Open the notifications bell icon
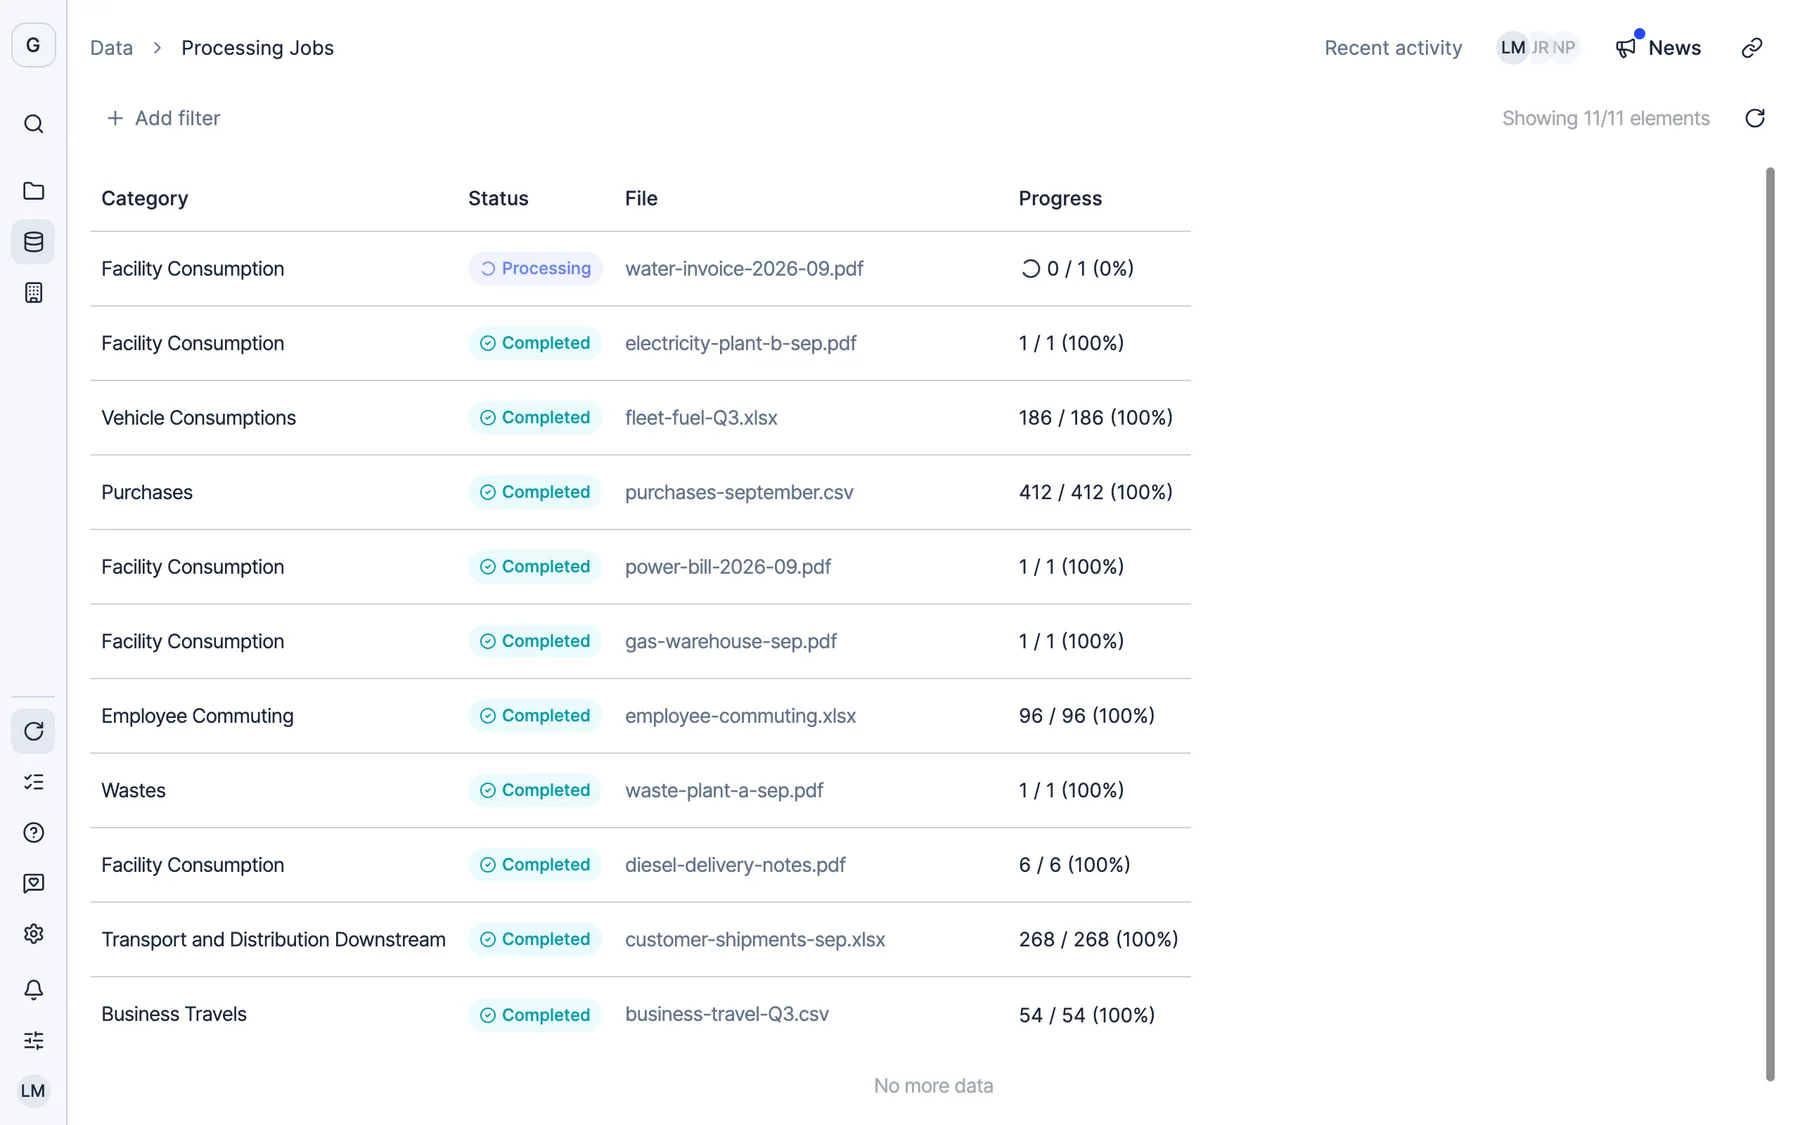 [33, 989]
